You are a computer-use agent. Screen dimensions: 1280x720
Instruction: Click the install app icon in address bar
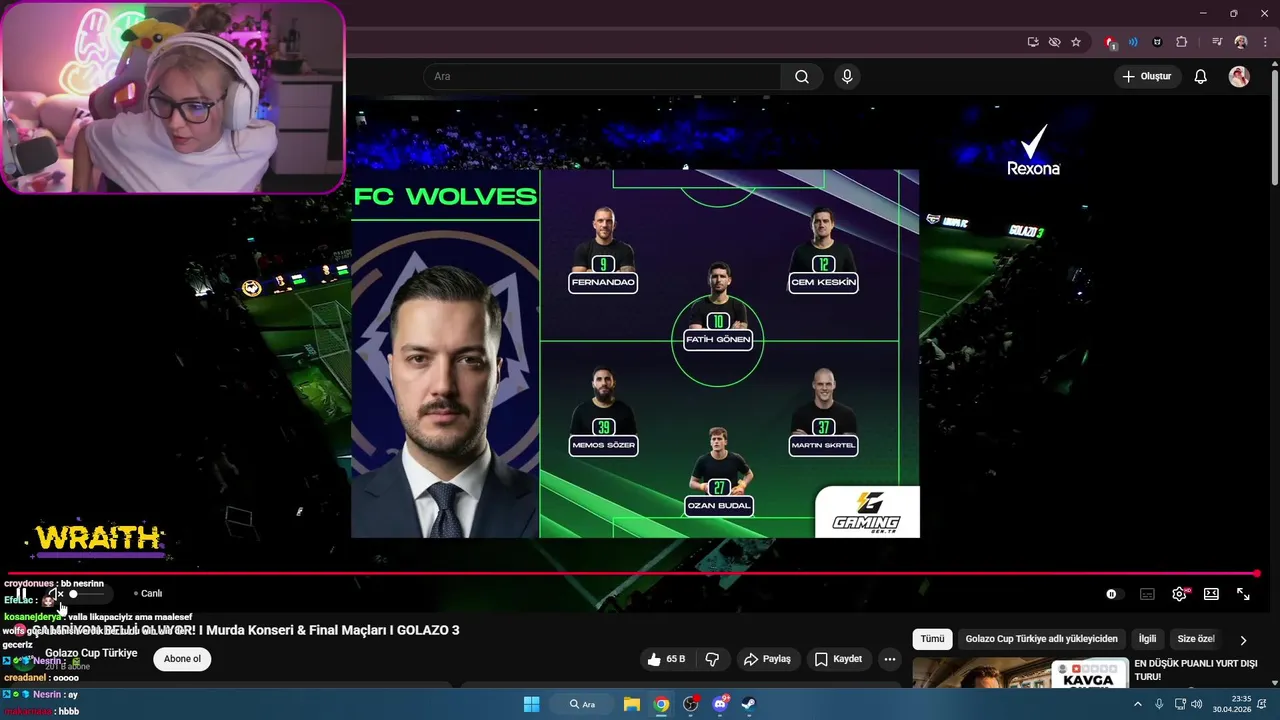(x=1033, y=42)
